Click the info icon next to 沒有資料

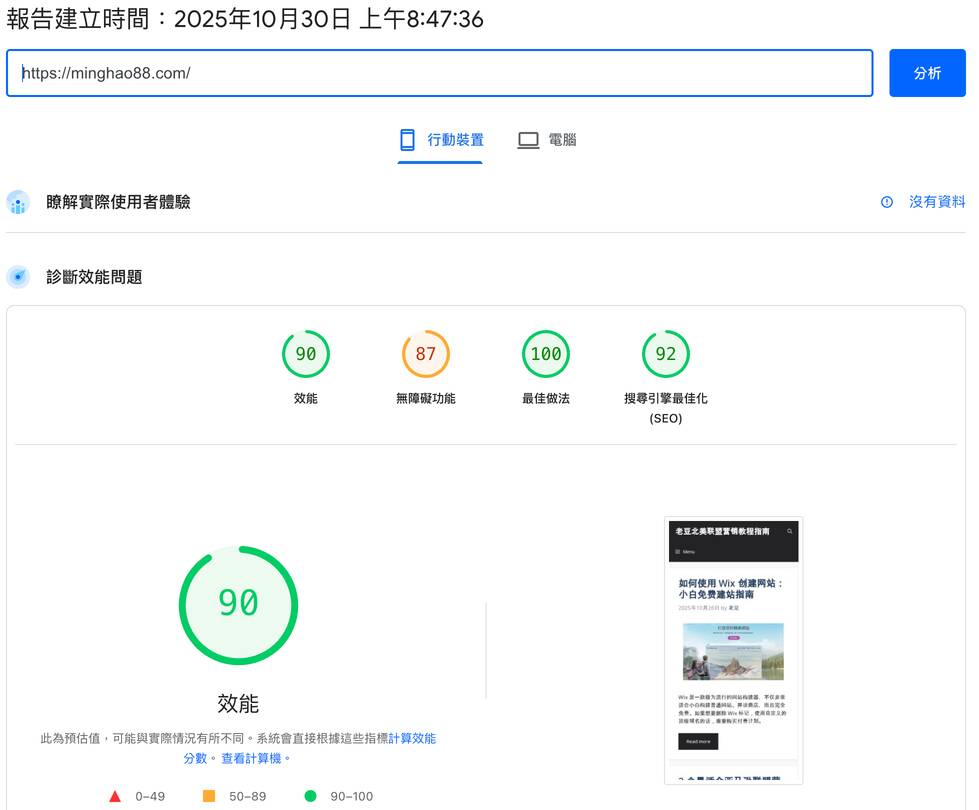tap(886, 201)
